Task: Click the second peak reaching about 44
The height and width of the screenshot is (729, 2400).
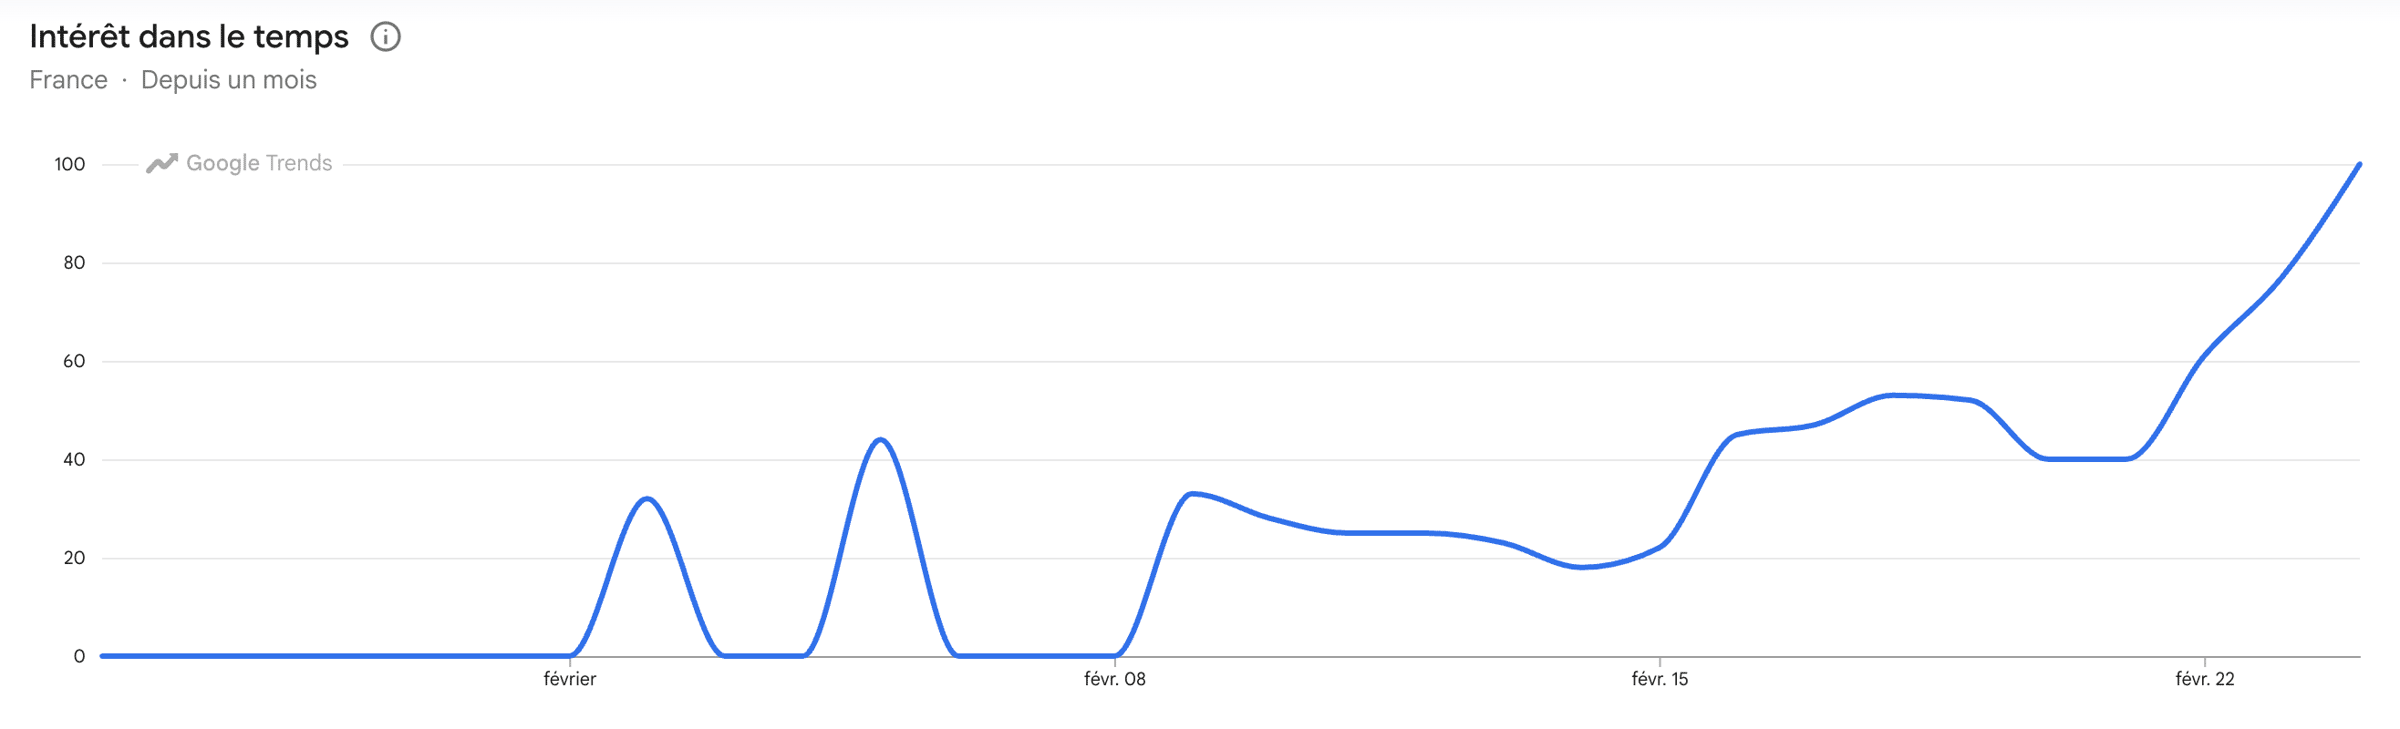Action: (x=880, y=440)
